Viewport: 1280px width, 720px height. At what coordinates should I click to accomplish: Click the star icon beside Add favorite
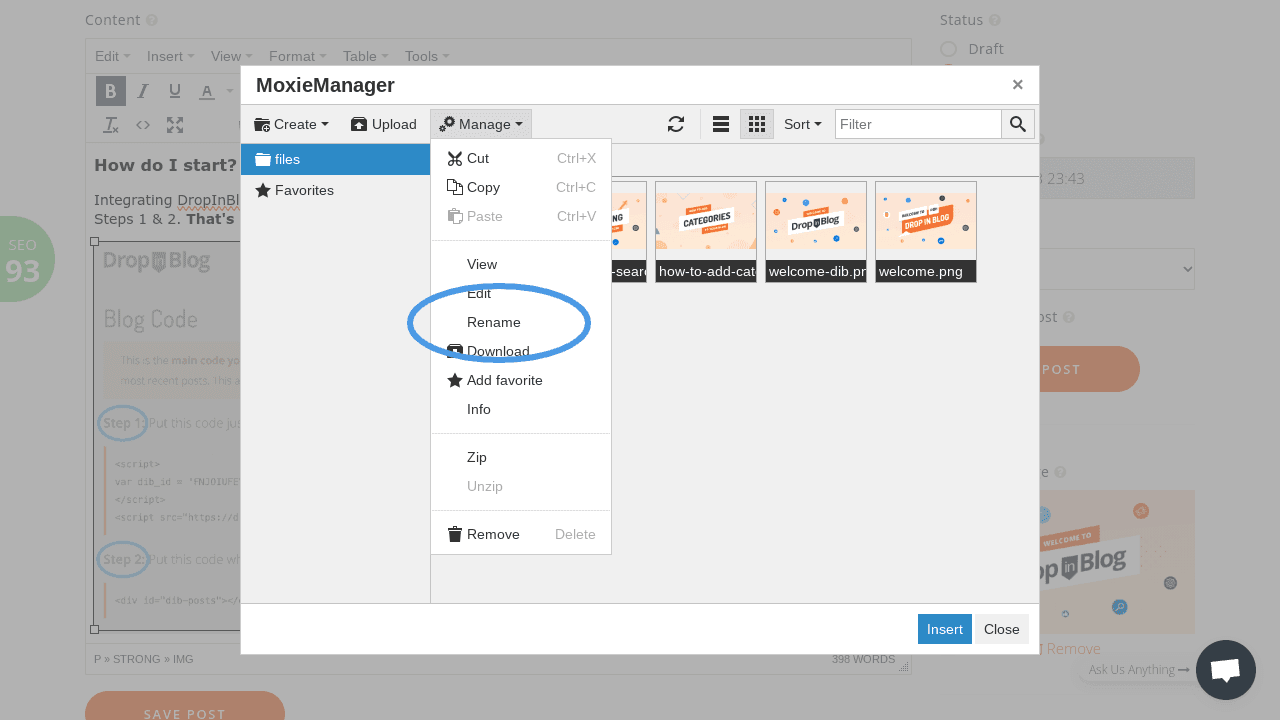pos(455,380)
